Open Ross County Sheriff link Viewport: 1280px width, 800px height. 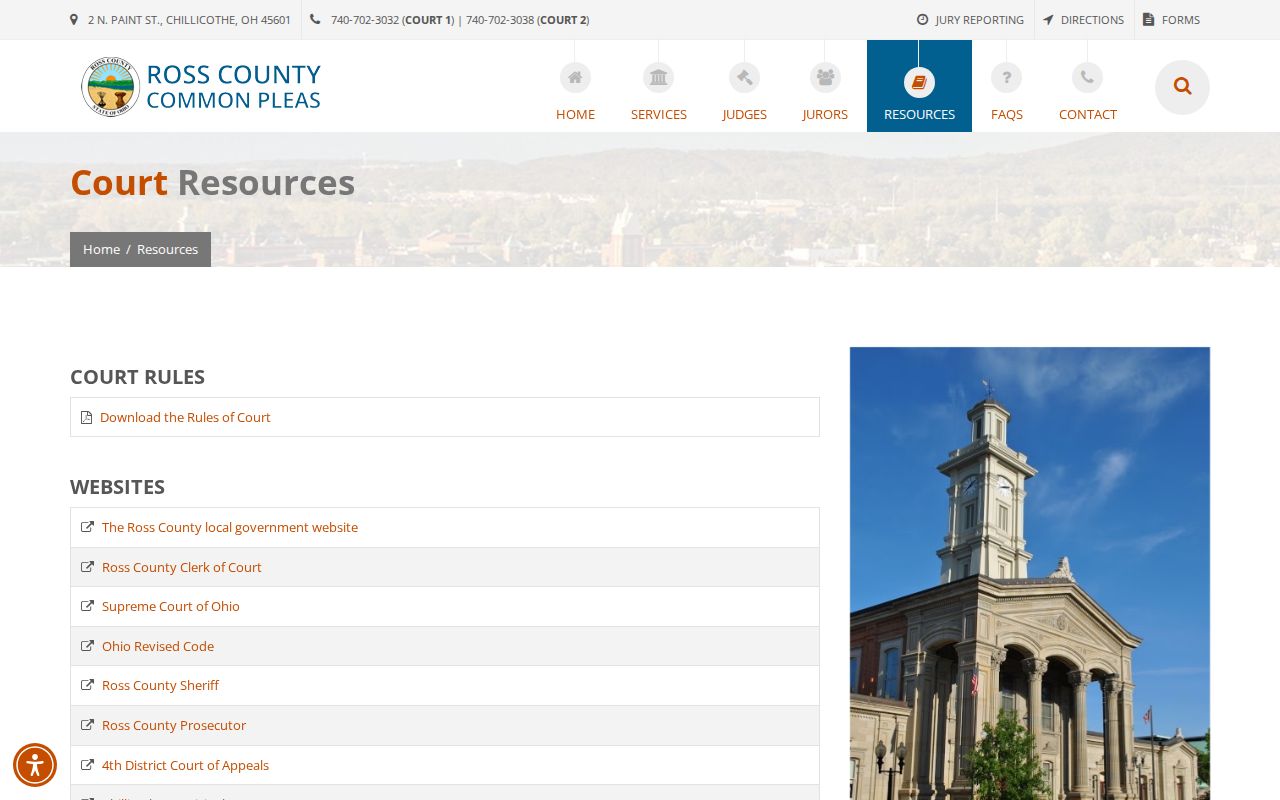coord(160,685)
